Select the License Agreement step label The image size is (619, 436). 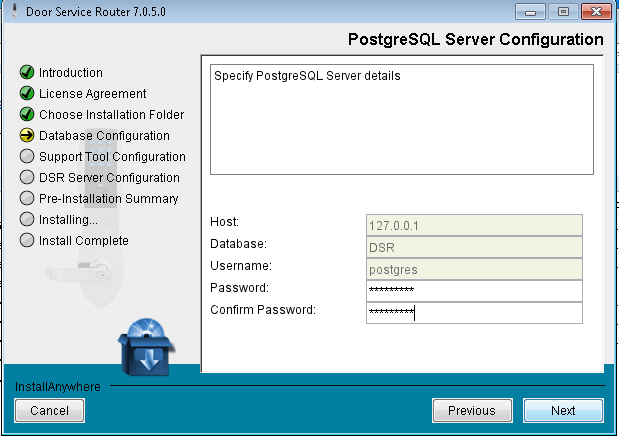(92, 94)
